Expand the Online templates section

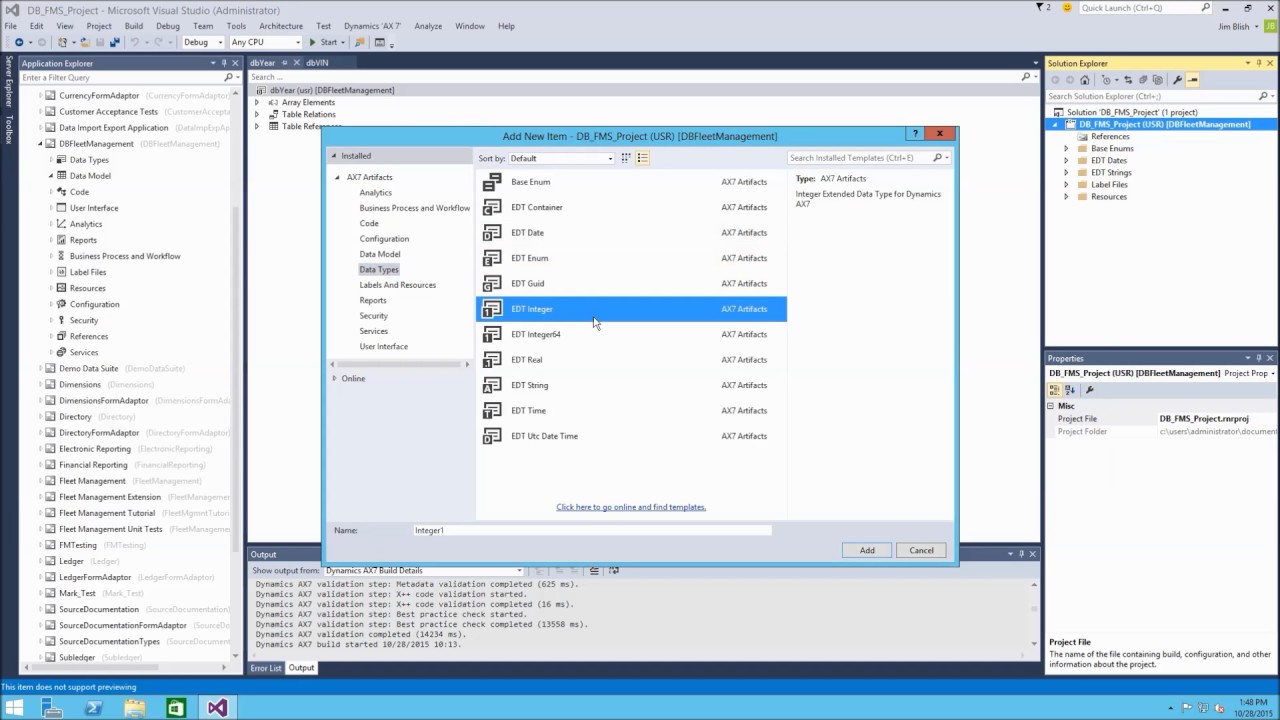tap(334, 378)
